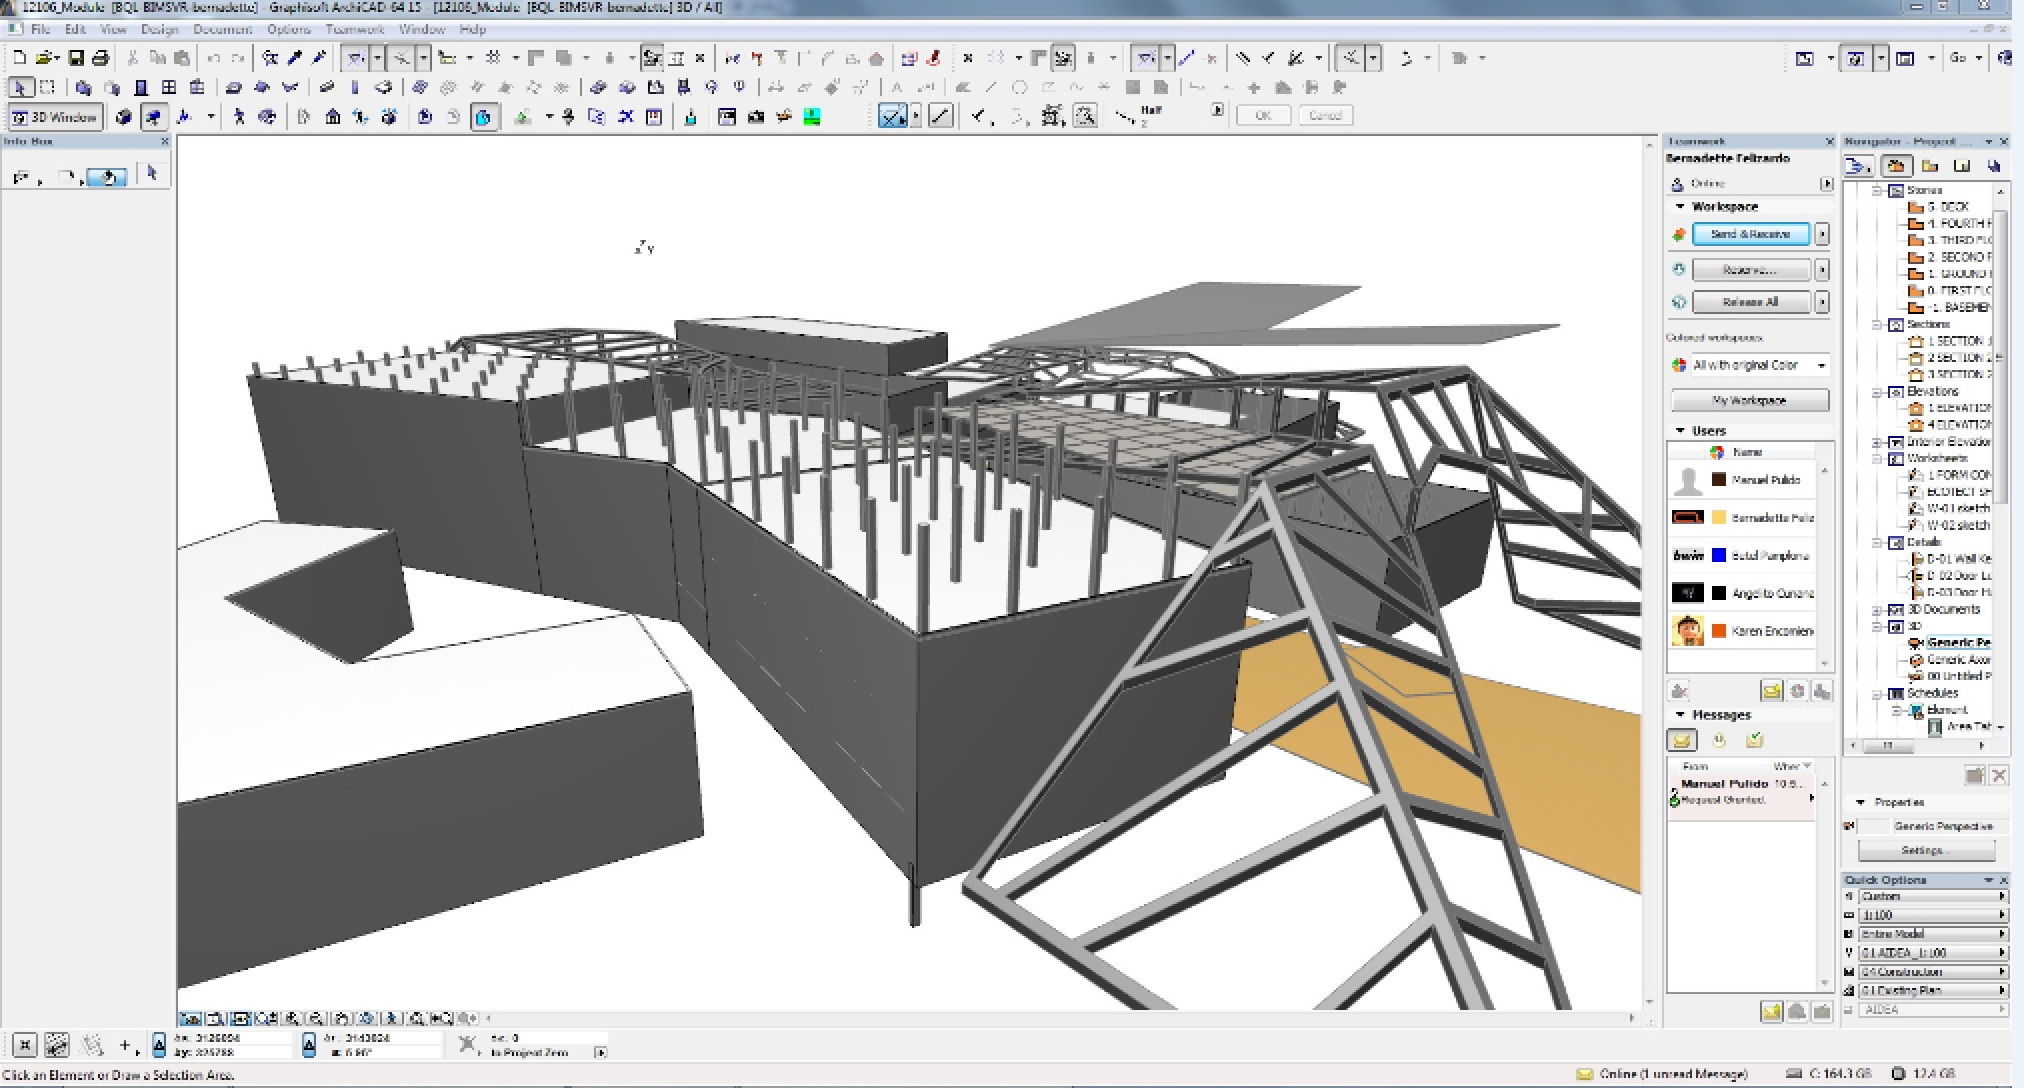
Task: Open the Teamwork menu
Action: coord(355,29)
